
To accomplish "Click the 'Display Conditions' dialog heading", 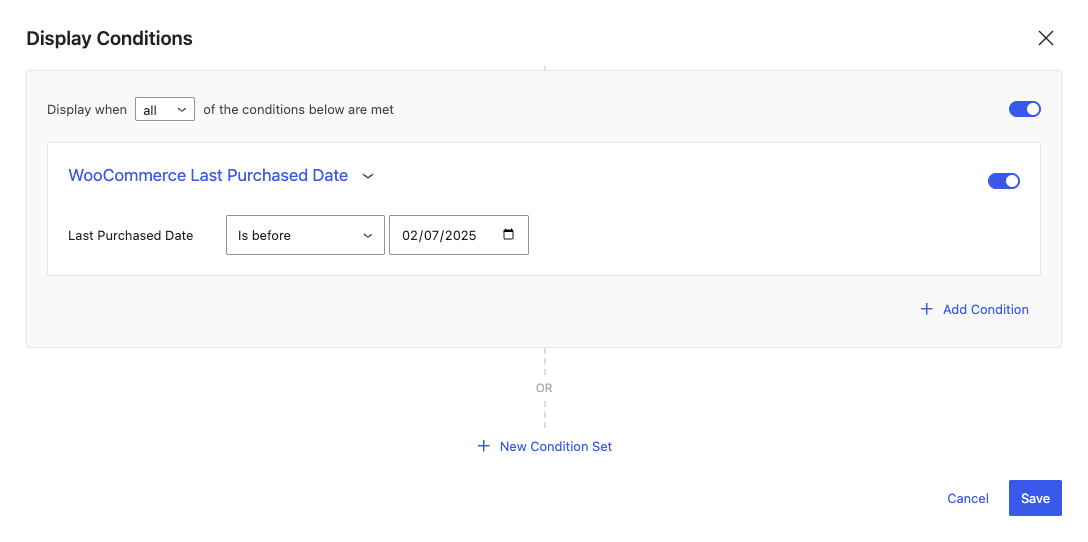I will click(x=110, y=38).
